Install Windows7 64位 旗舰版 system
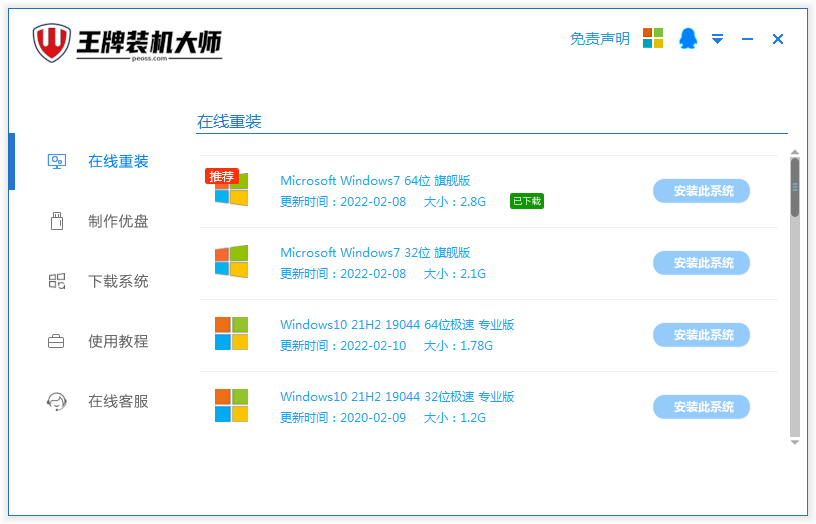Image resolution: width=816 pixels, height=524 pixels. (702, 191)
